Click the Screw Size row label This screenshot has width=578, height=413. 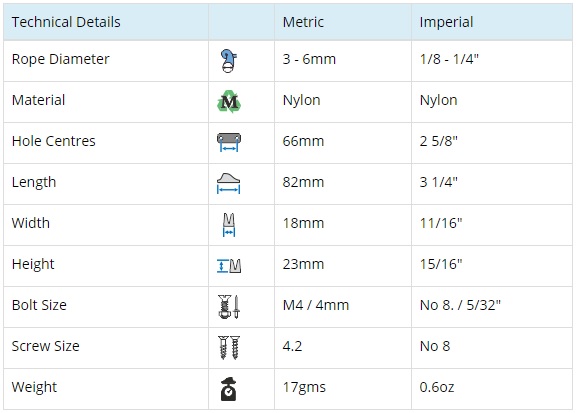click(x=45, y=346)
